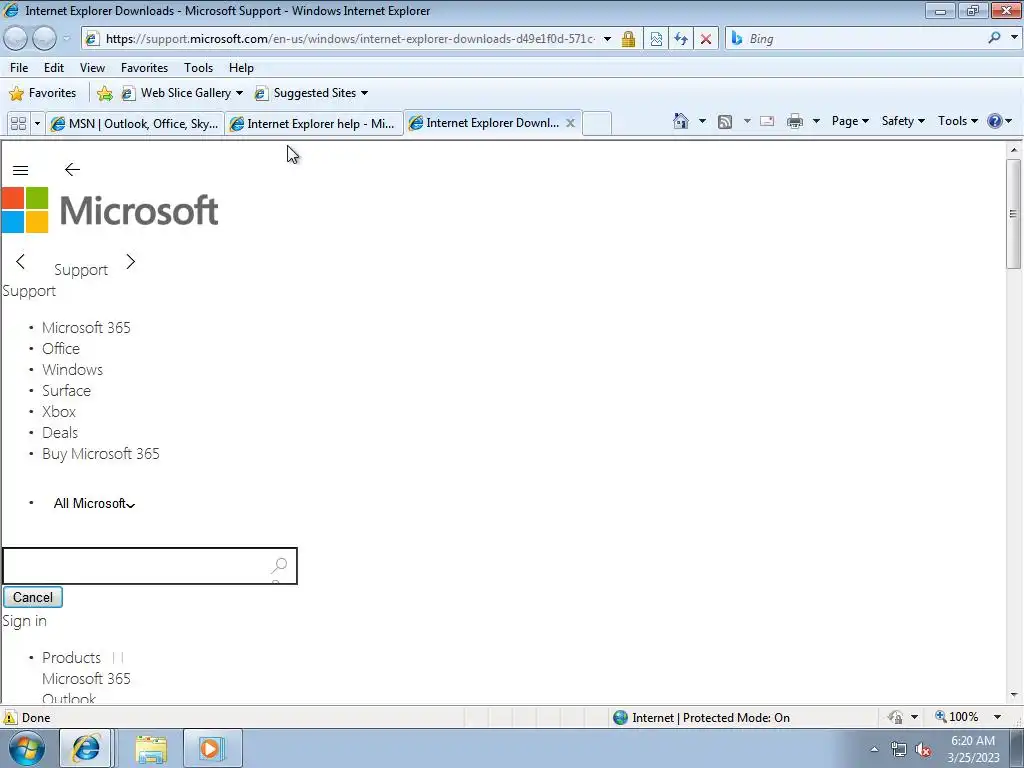Click the page search magnifier icon
1024x768 pixels.
(280, 566)
